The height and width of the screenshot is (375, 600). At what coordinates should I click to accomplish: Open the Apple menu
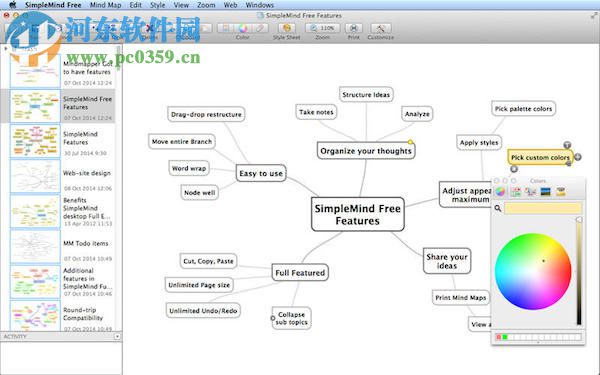(x=13, y=5)
